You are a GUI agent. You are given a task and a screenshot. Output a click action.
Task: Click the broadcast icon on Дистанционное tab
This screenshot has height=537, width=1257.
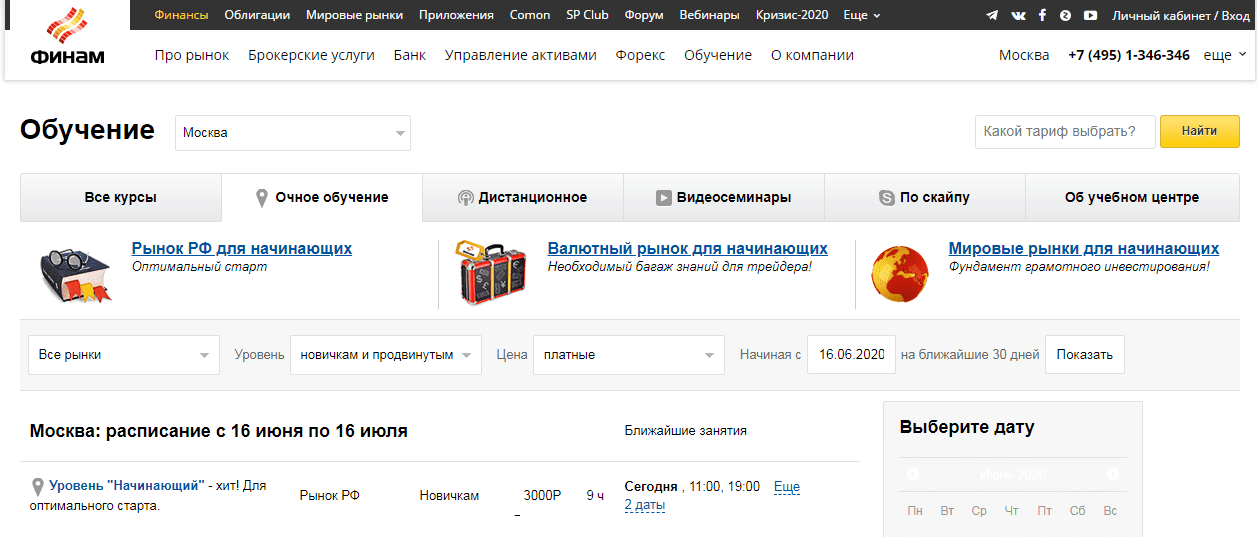coord(465,198)
